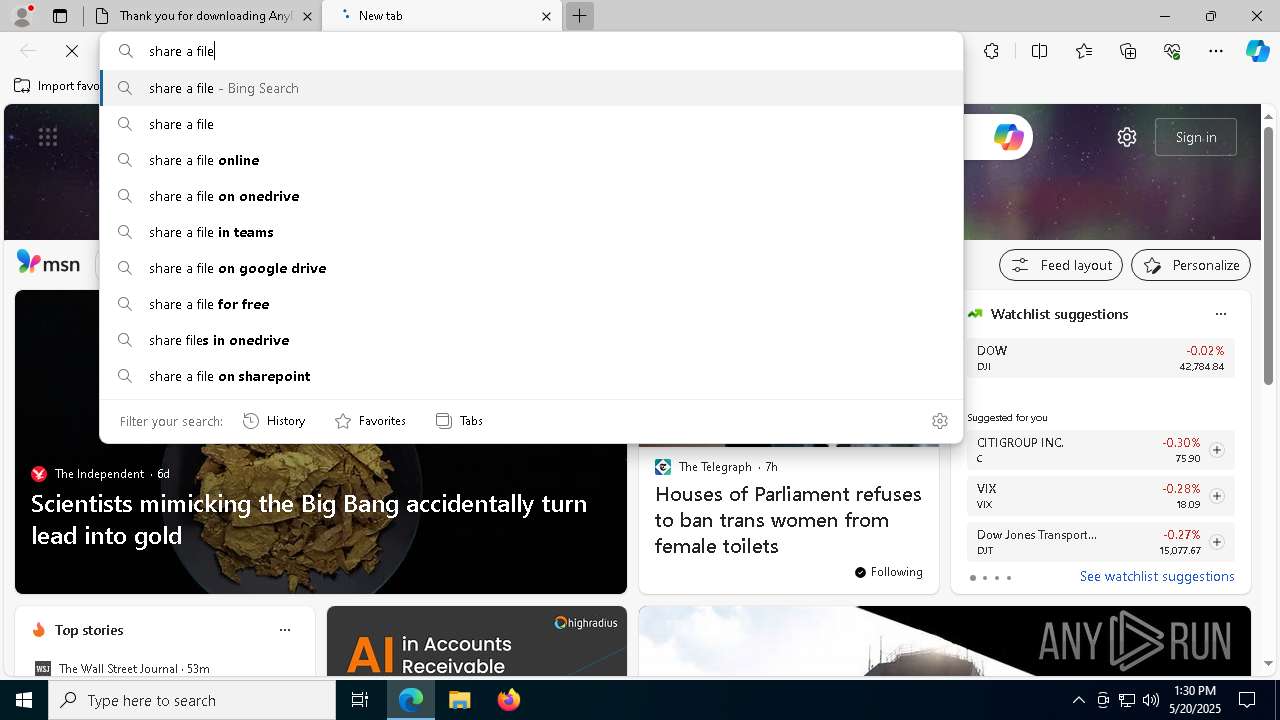Select 'share a file for free' suggestion
The image size is (1280, 720).
tap(532, 304)
